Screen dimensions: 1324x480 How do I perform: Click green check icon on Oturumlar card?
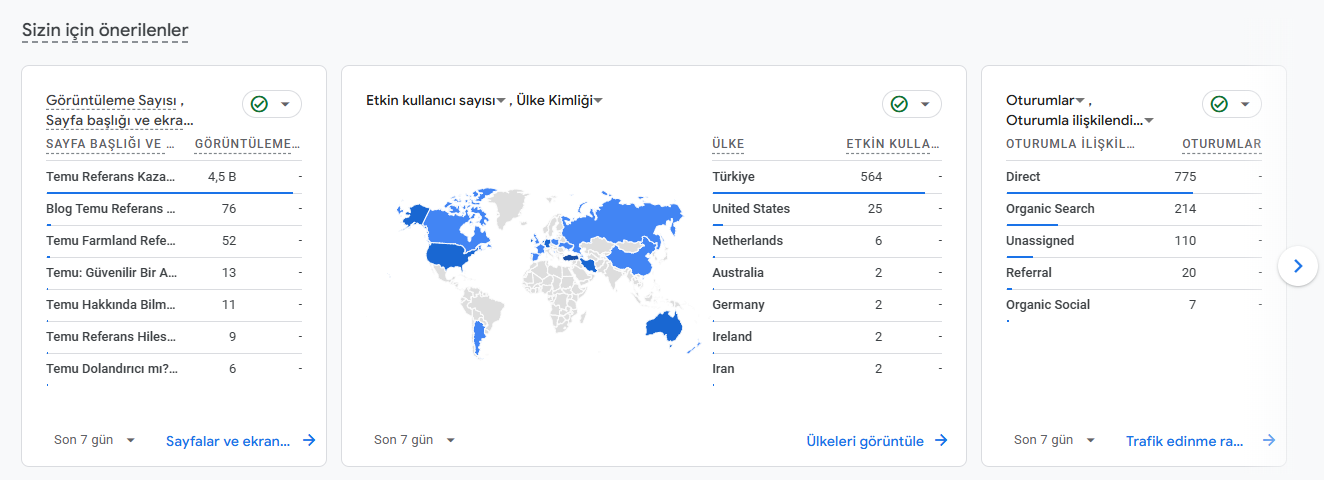[1219, 104]
